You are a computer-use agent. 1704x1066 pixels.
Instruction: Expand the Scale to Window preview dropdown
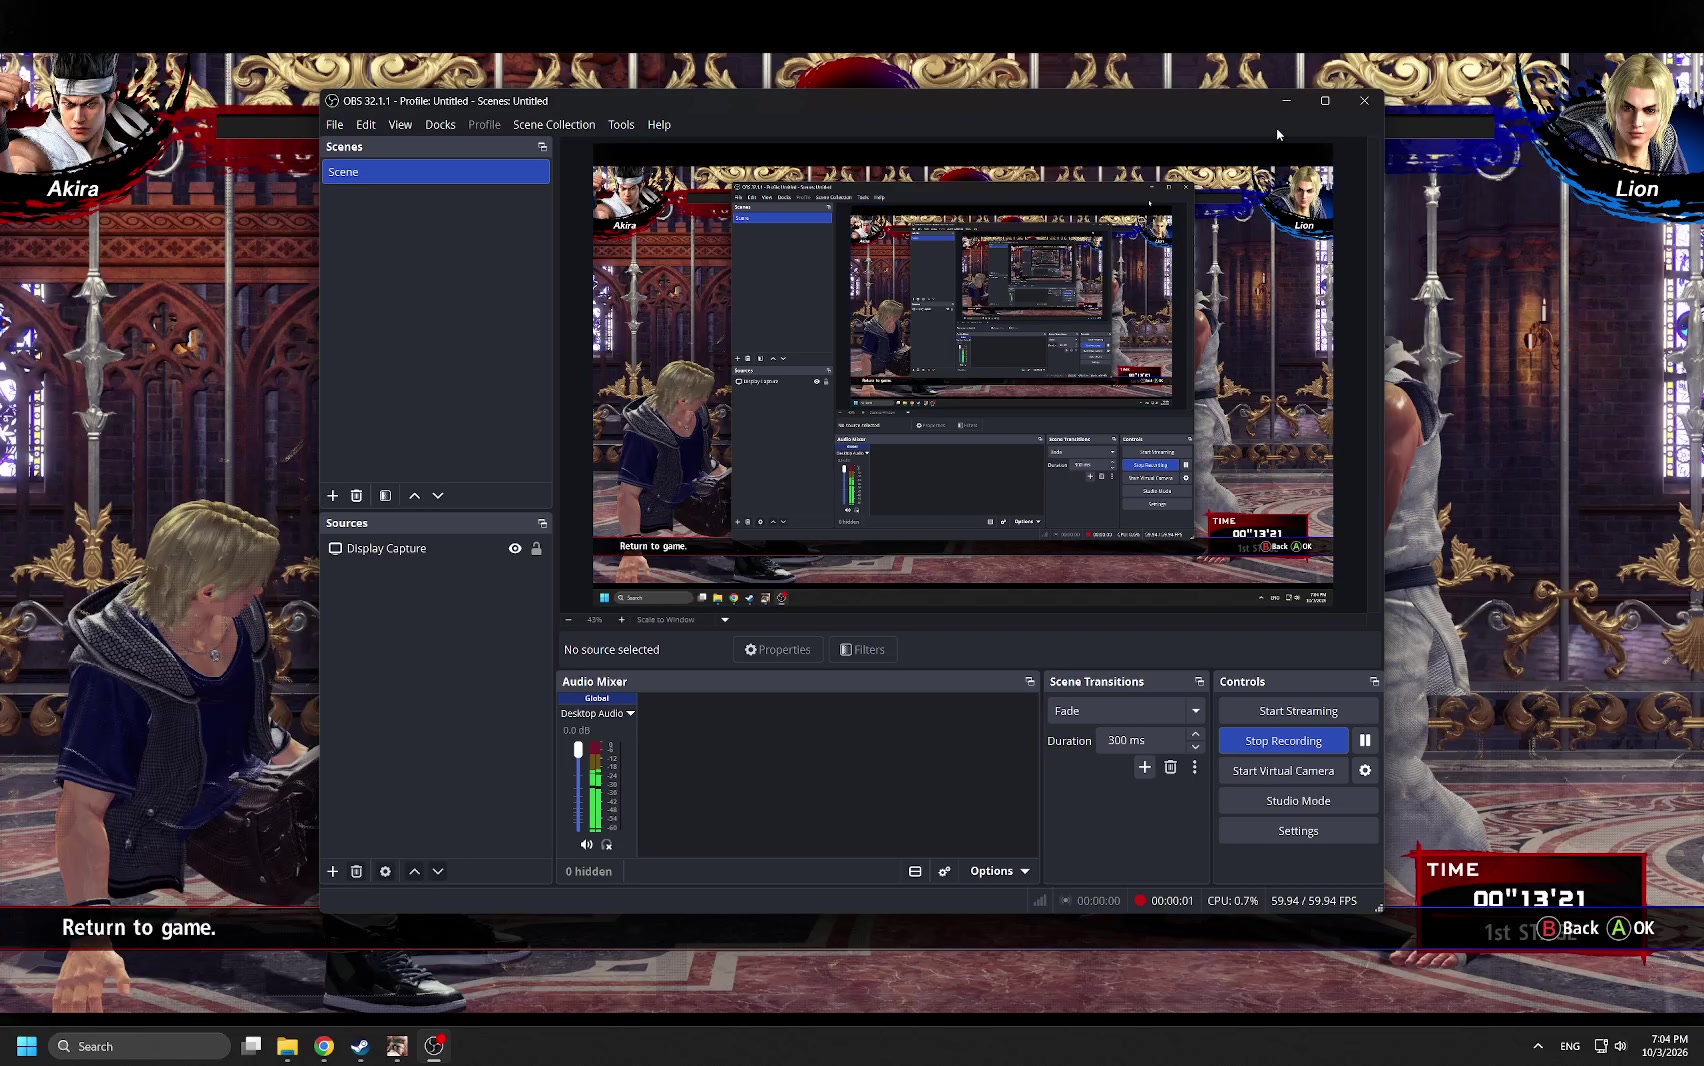click(725, 620)
